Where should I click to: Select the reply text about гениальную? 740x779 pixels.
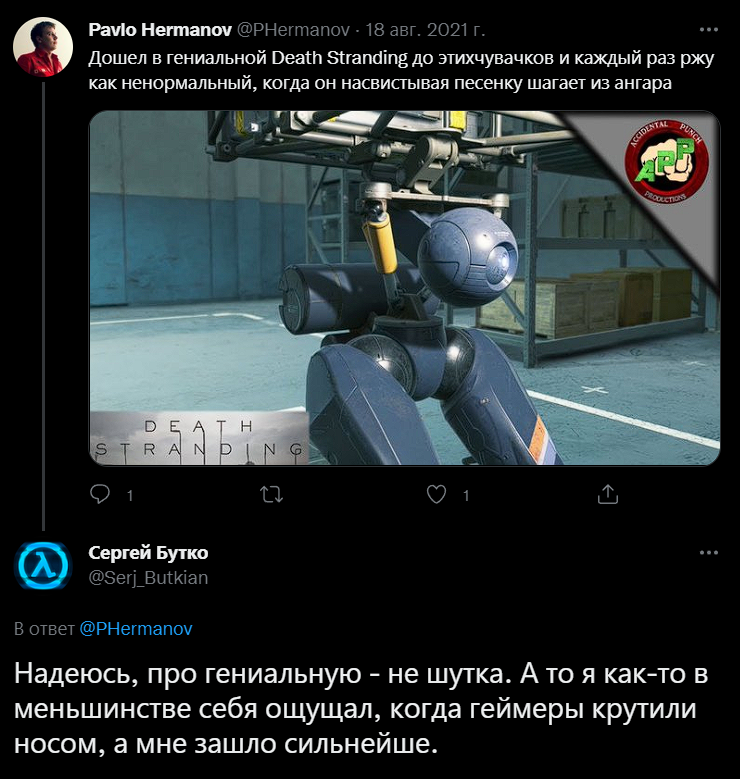pos(361,709)
